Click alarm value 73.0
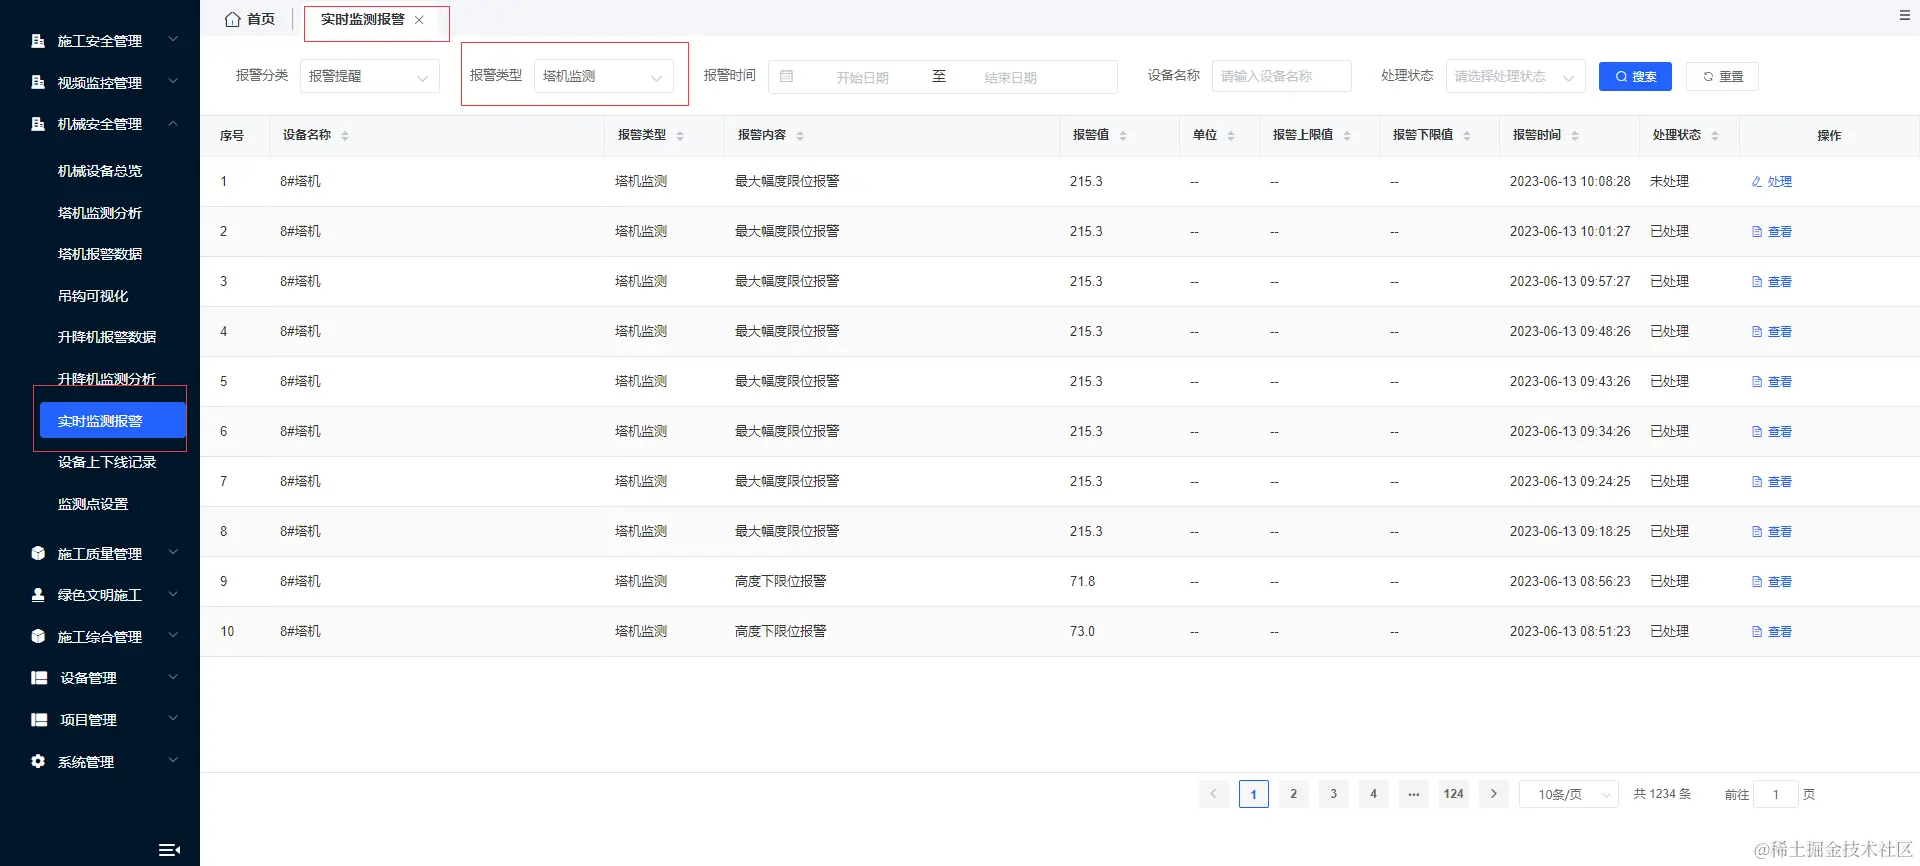Screen dimensions: 1920x866 coord(1082,631)
